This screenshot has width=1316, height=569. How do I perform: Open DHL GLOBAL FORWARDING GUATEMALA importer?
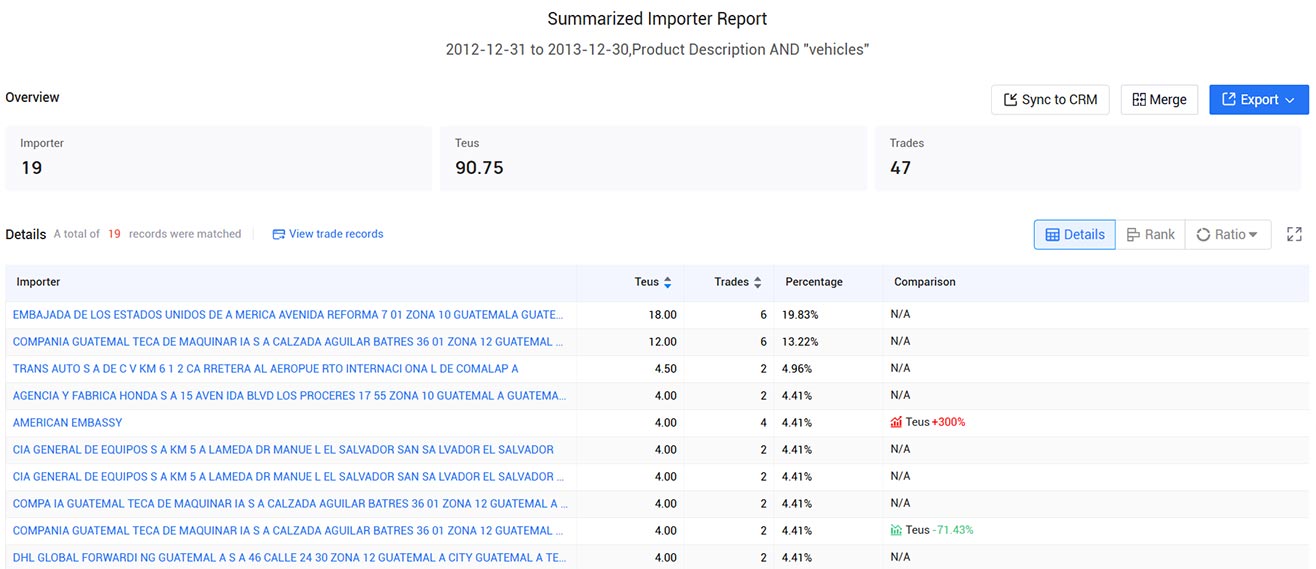coord(290,557)
